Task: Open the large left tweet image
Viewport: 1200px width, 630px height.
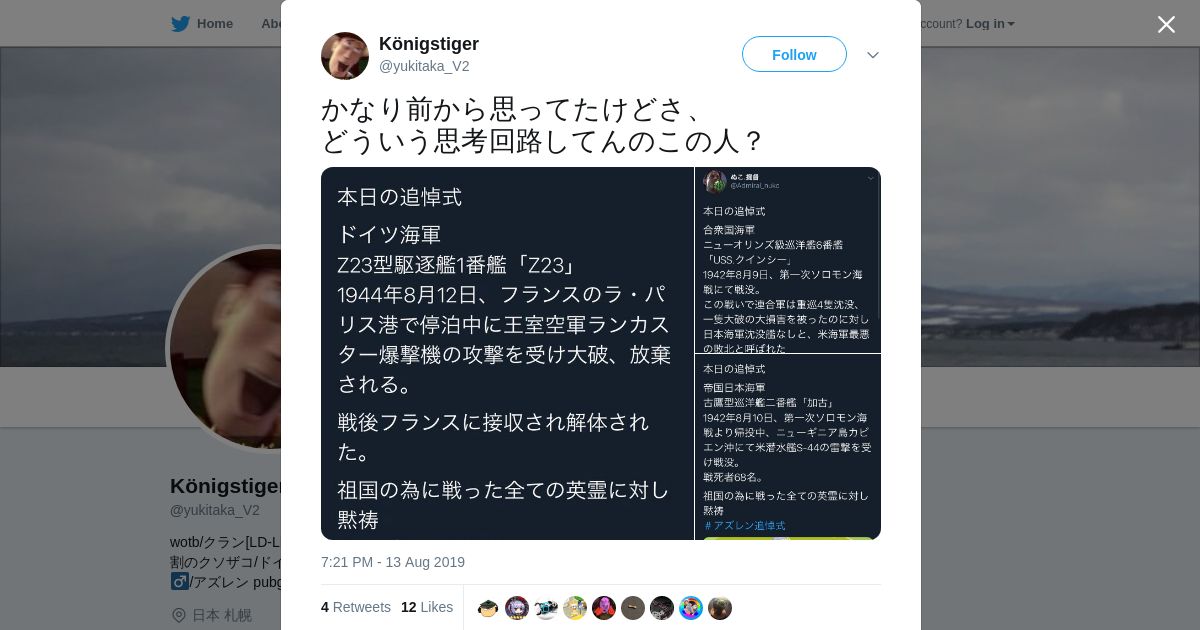Action: point(507,353)
